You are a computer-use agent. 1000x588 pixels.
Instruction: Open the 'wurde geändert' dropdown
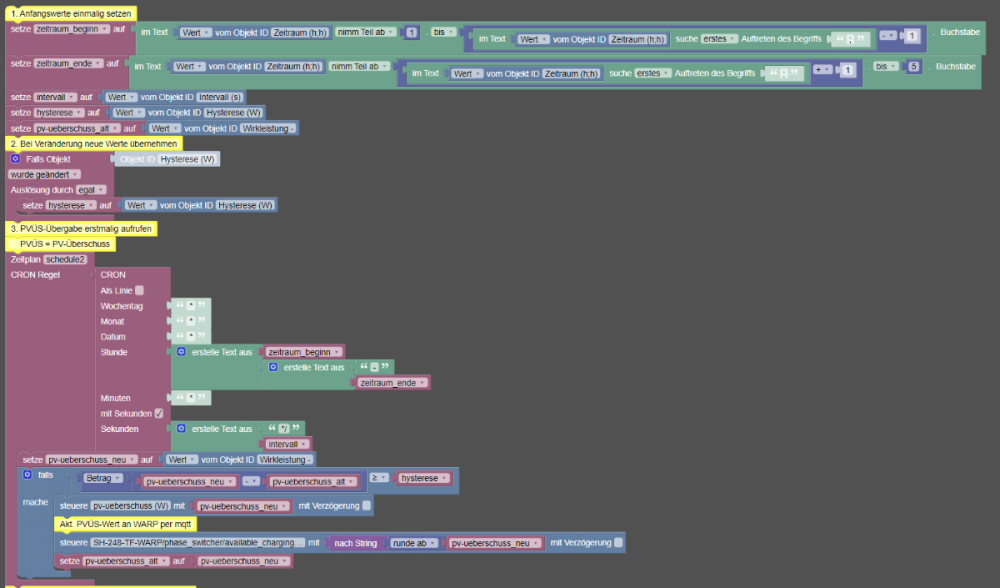45,174
